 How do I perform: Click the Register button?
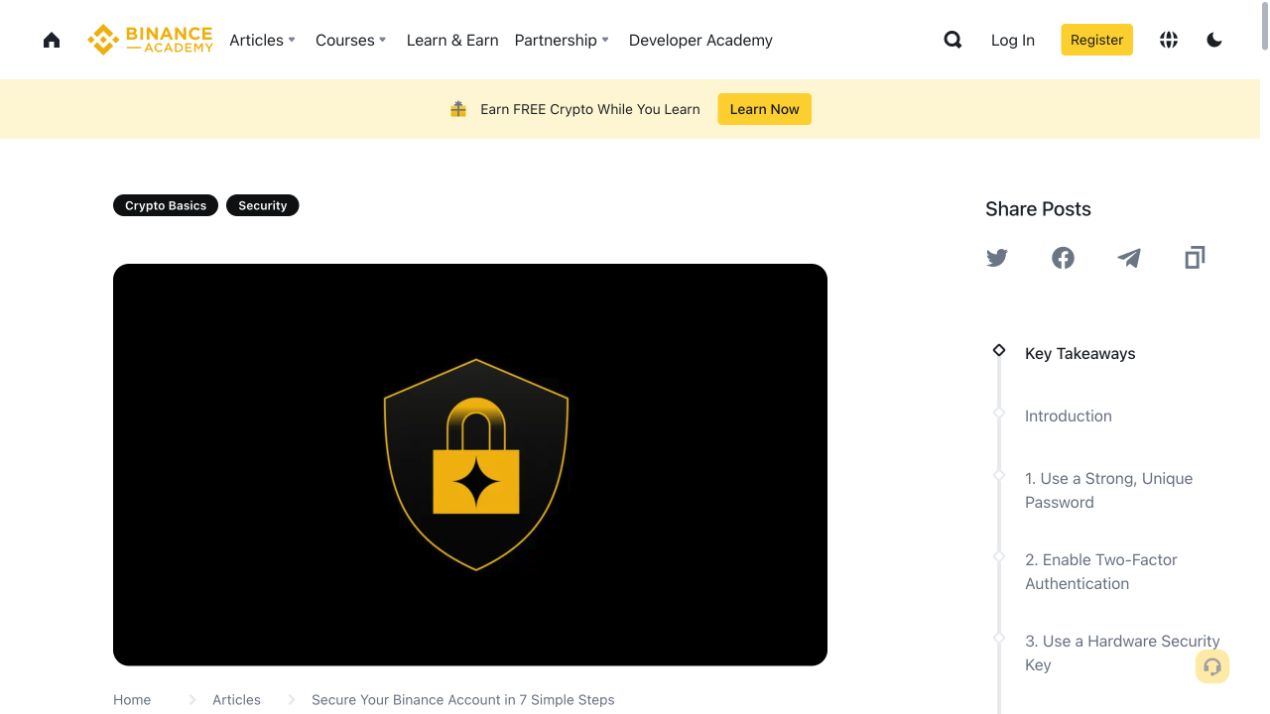[1096, 40]
